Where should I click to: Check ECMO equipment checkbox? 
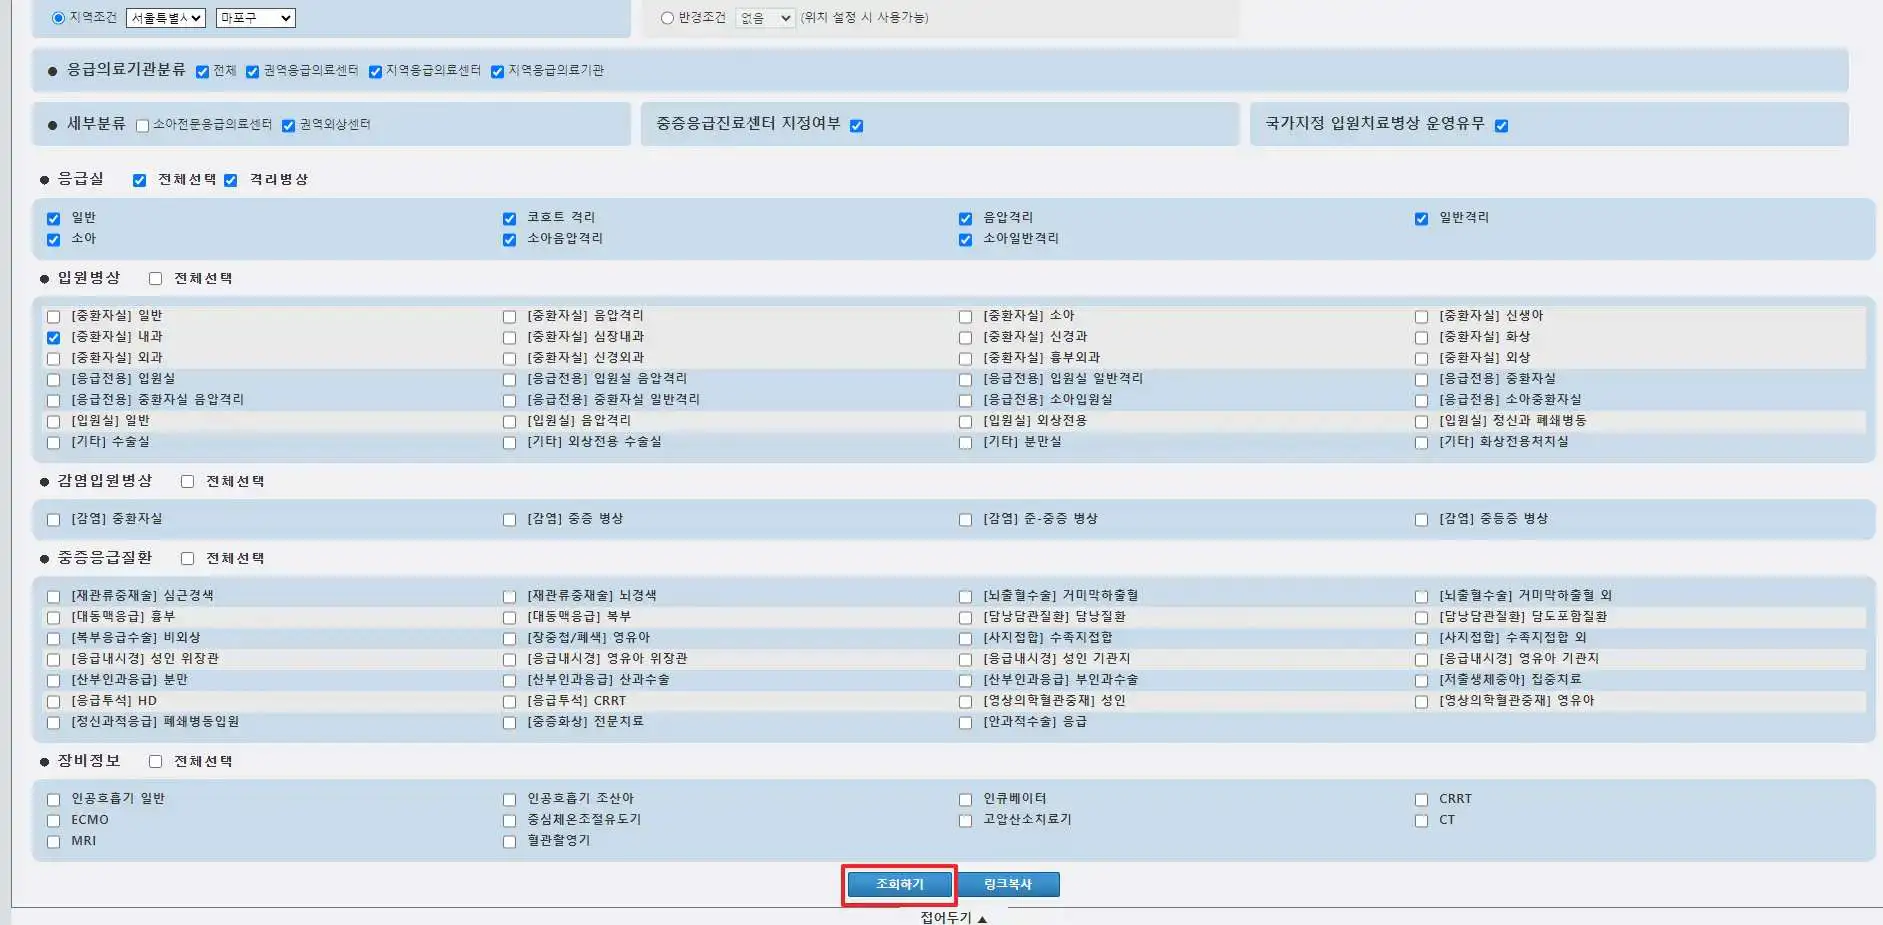(x=53, y=820)
